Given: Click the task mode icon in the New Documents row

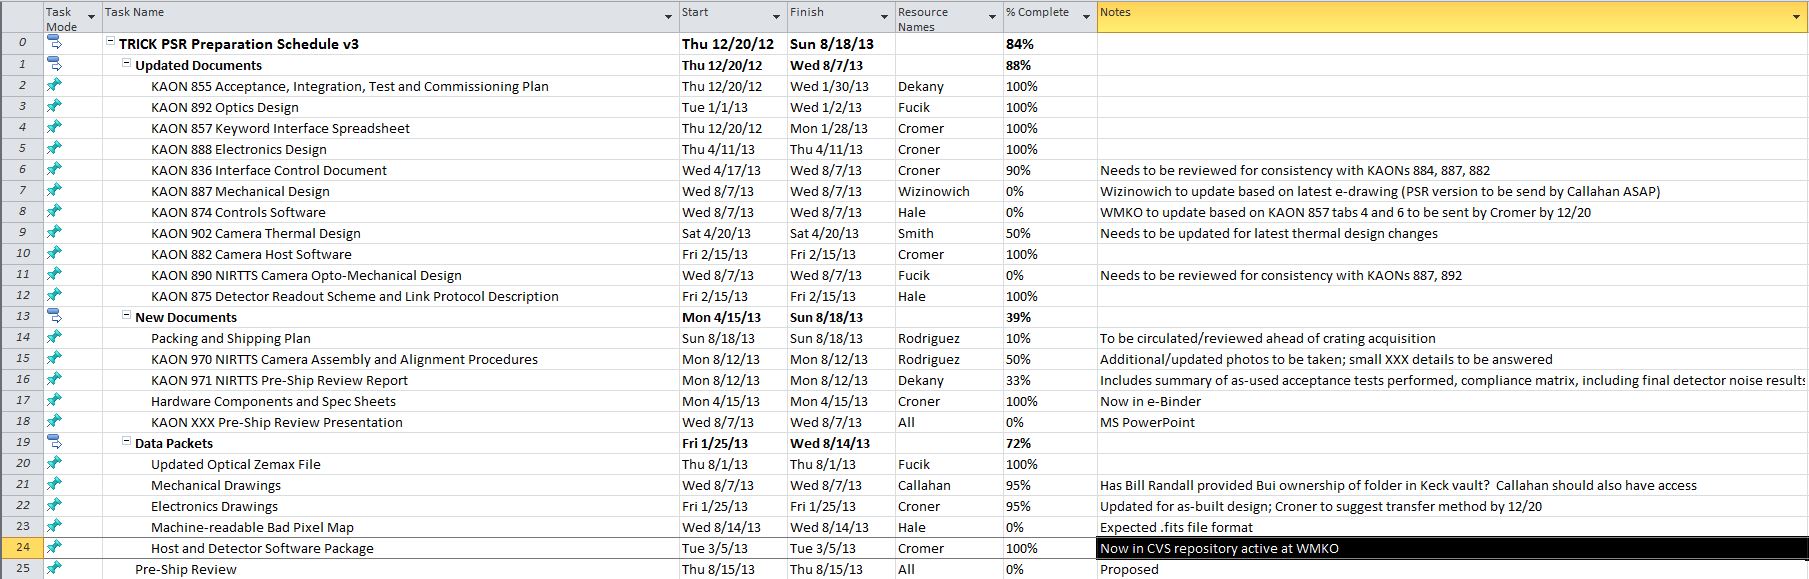Looking at the screenshot, I should (x=54, y=316).
